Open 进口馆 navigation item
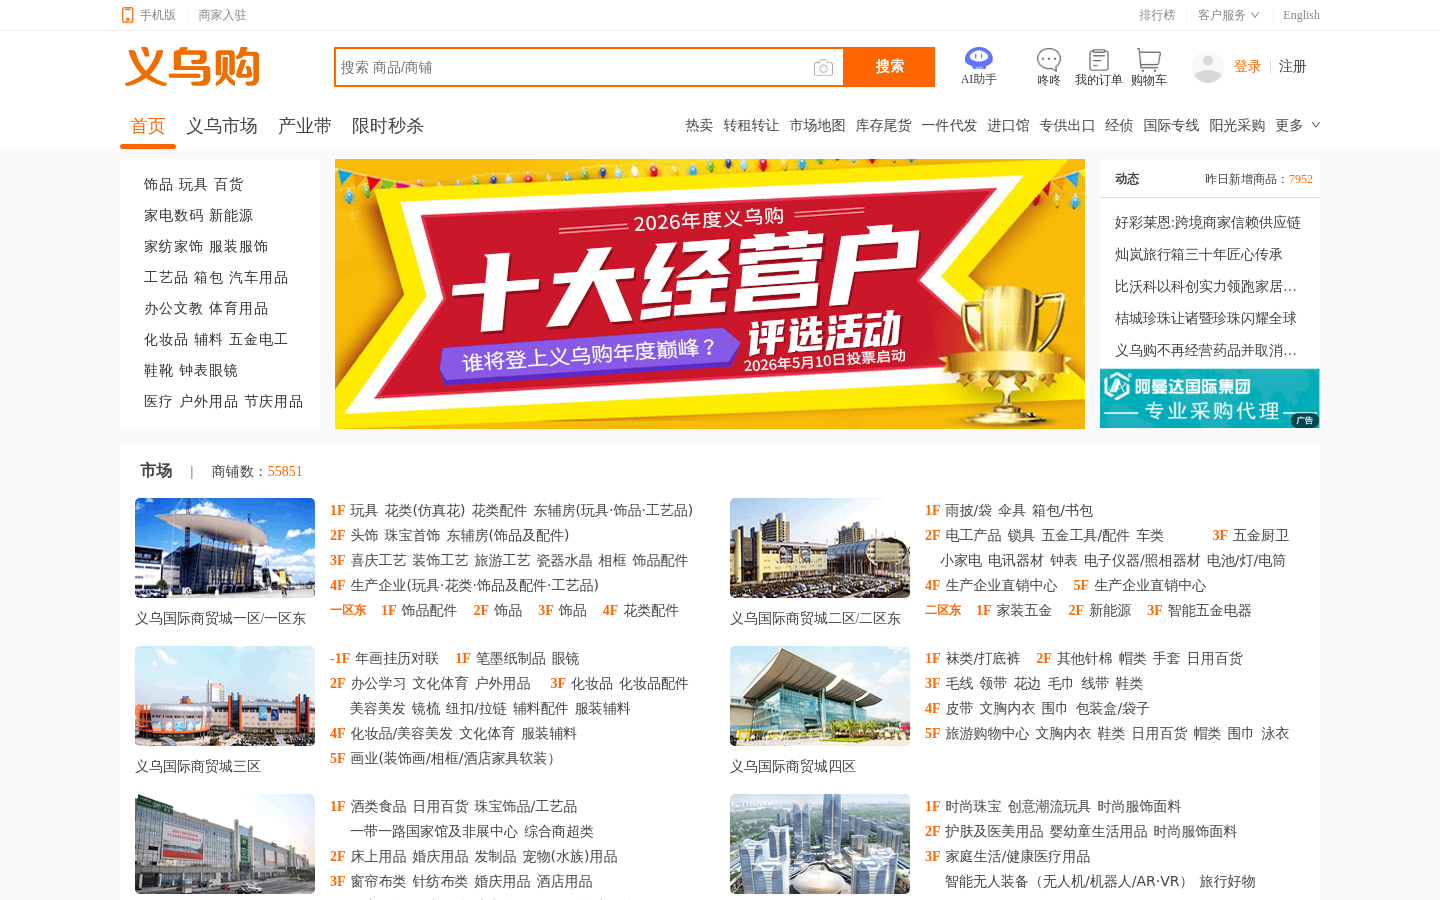The image size is (1440, 900). coord(1008,125)
